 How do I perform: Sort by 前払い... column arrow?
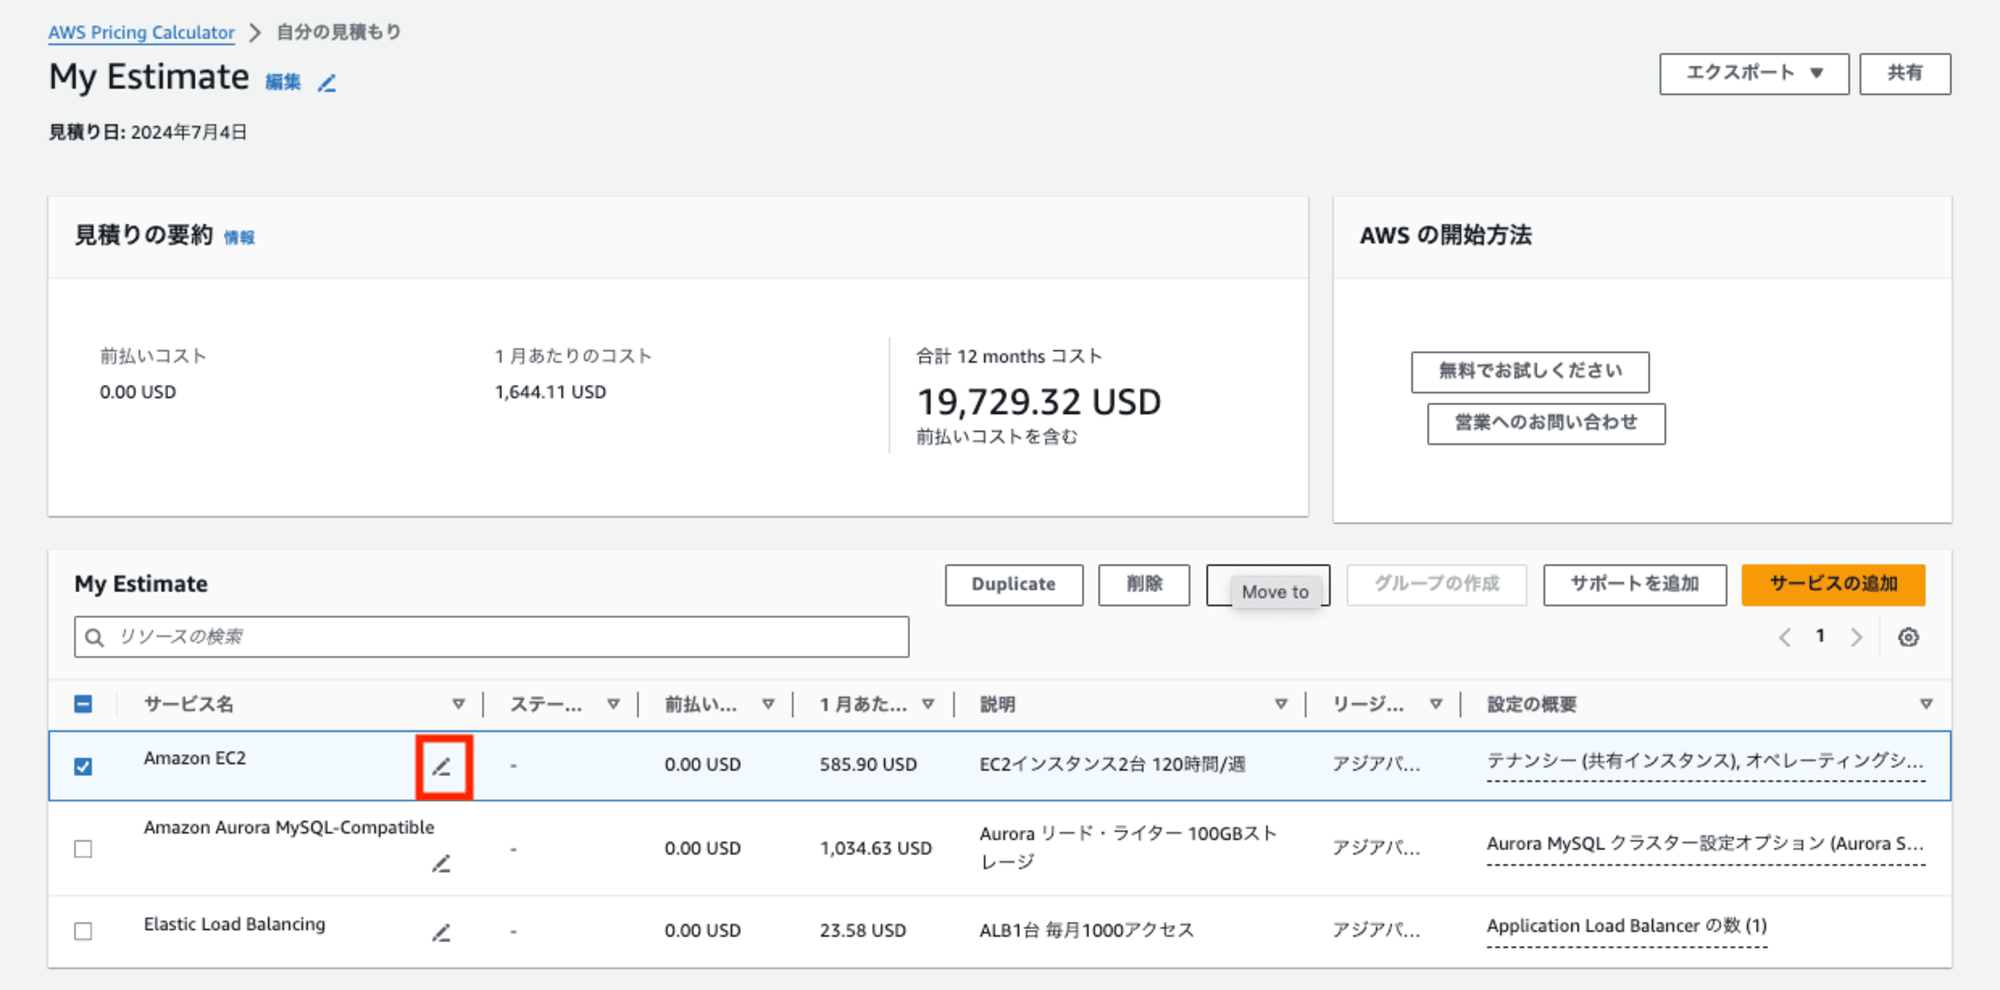[x=768, y=704]
